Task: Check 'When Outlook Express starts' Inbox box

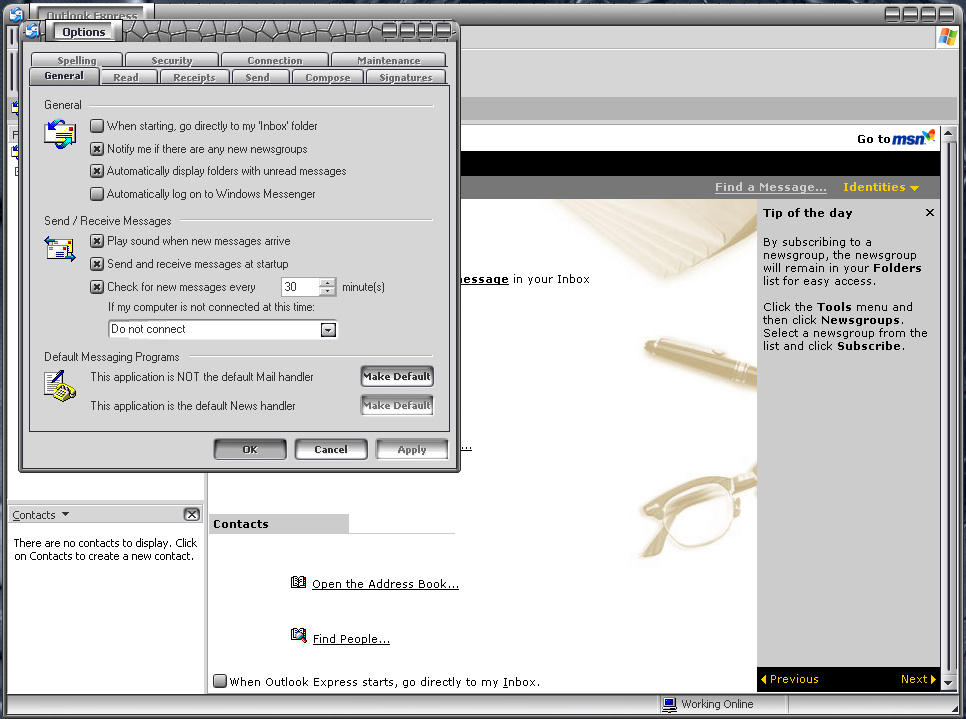Action: (x=220, y=681)
